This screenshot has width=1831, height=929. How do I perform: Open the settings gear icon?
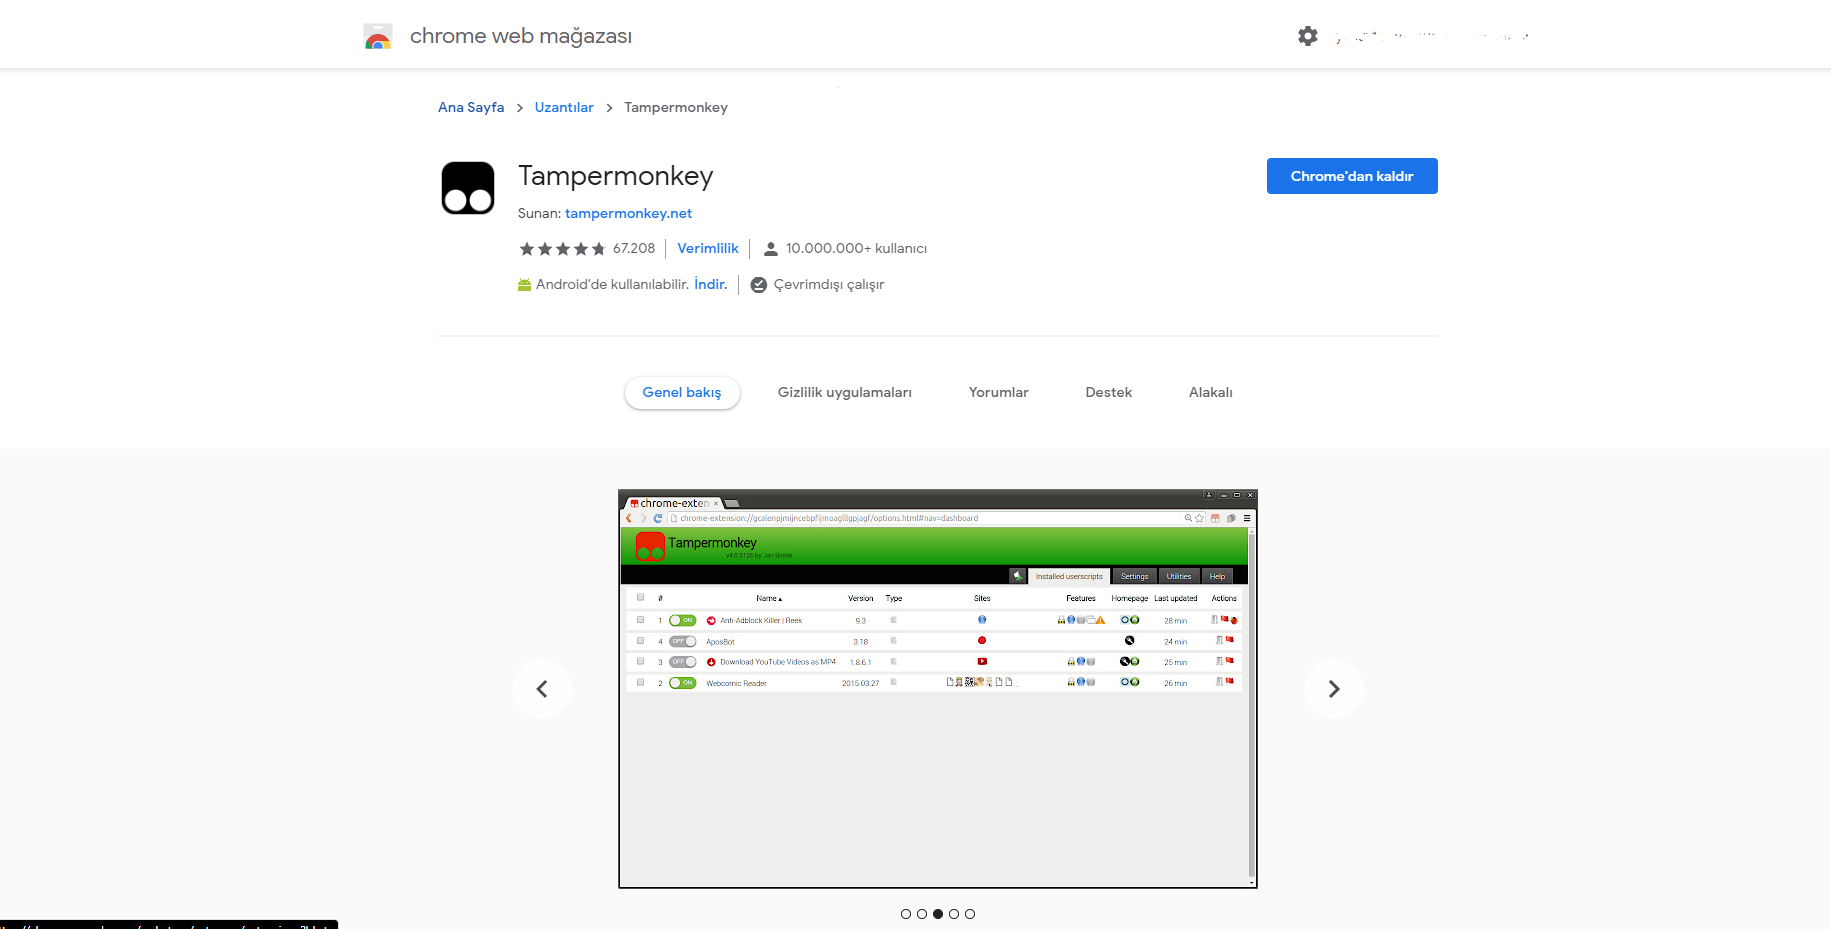click(x=1308, y=36)
